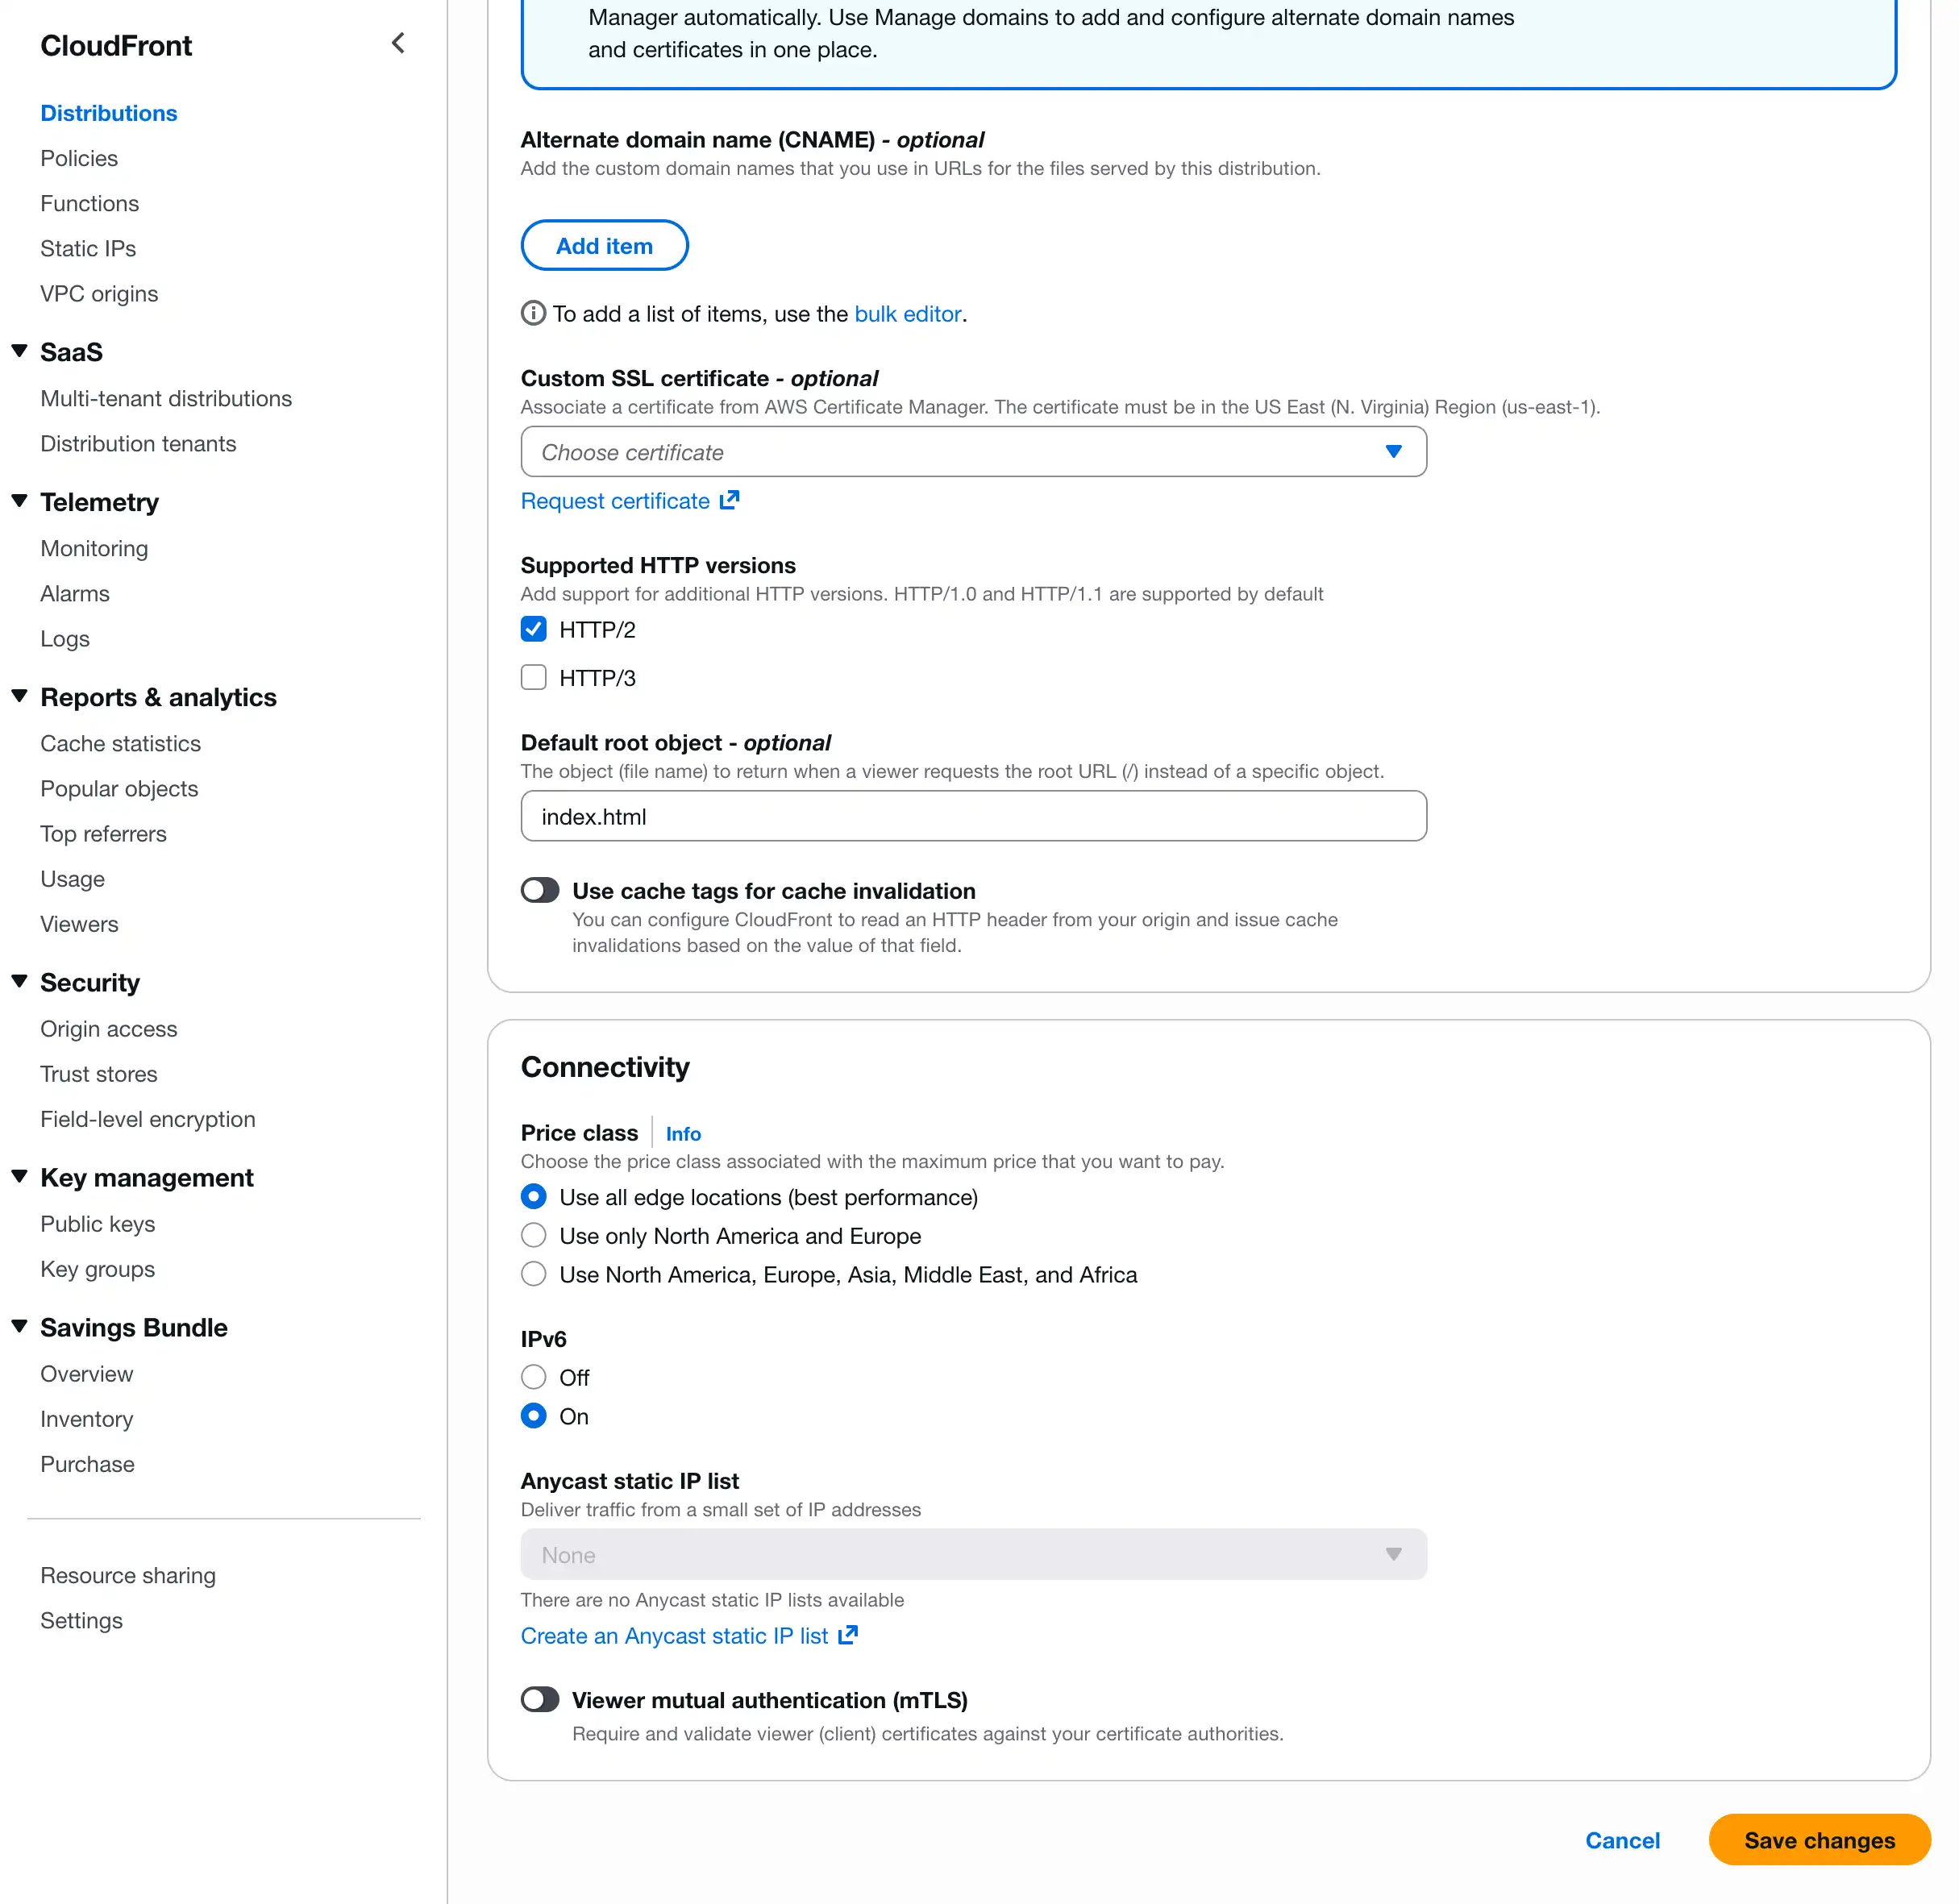Click the info icon beside bulk editor text
Viewport: 1959px width, 1904px height.
coord(533,313)
